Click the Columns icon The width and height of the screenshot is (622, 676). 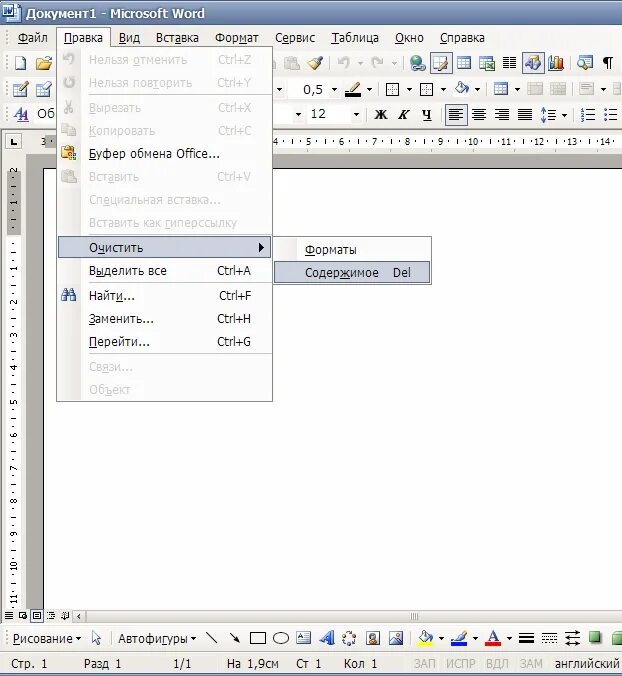click(509, 63)
